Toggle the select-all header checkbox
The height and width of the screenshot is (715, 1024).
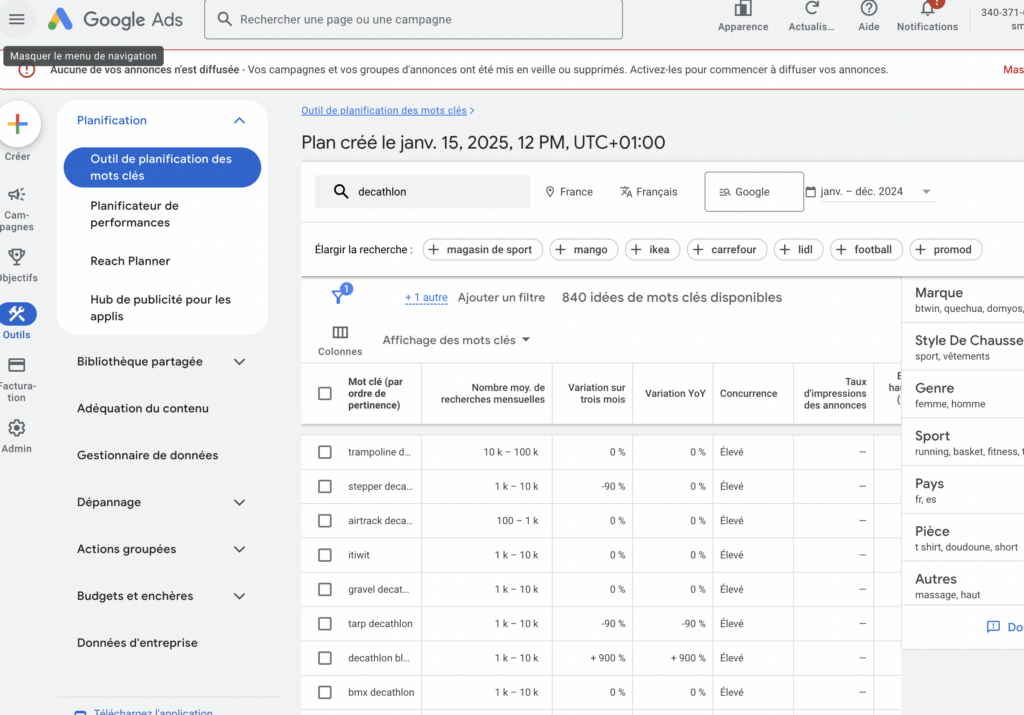[325, 394]
